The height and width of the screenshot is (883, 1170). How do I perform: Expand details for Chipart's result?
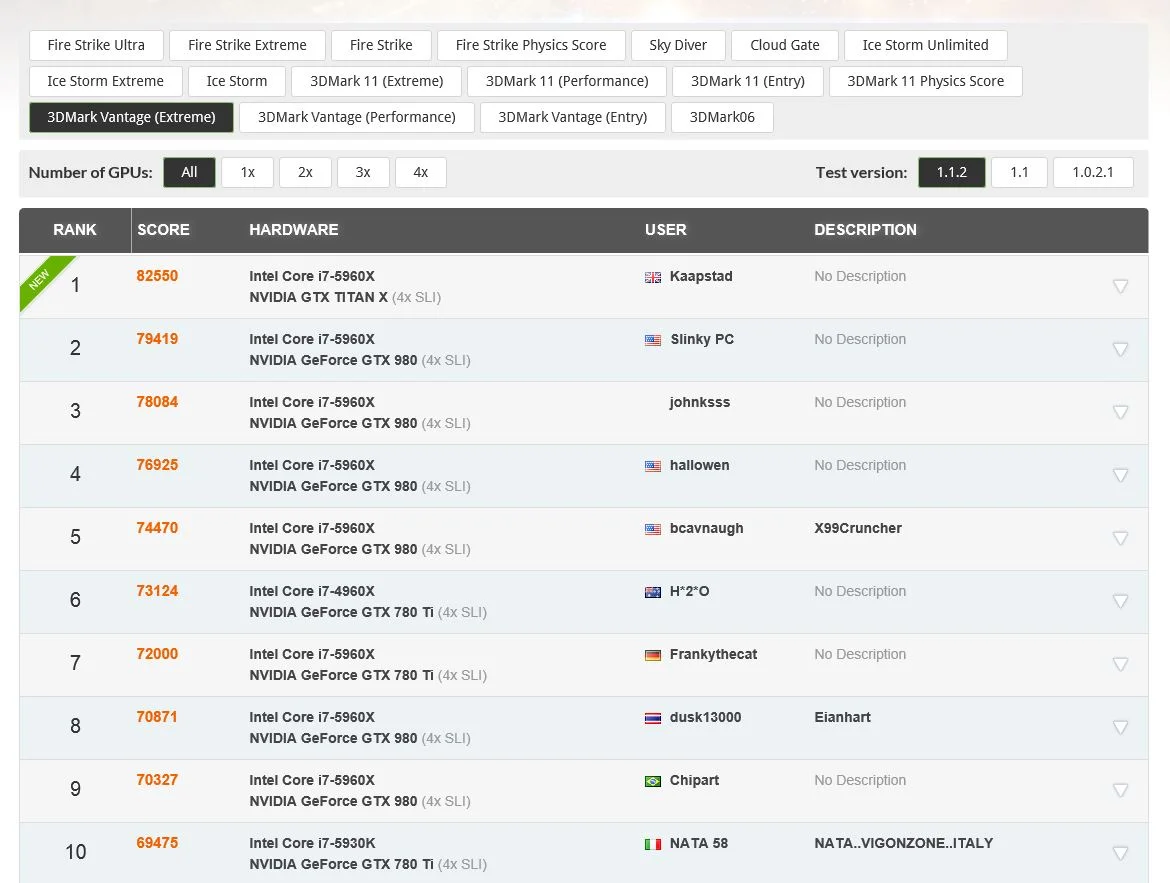tap(1120, 790)
